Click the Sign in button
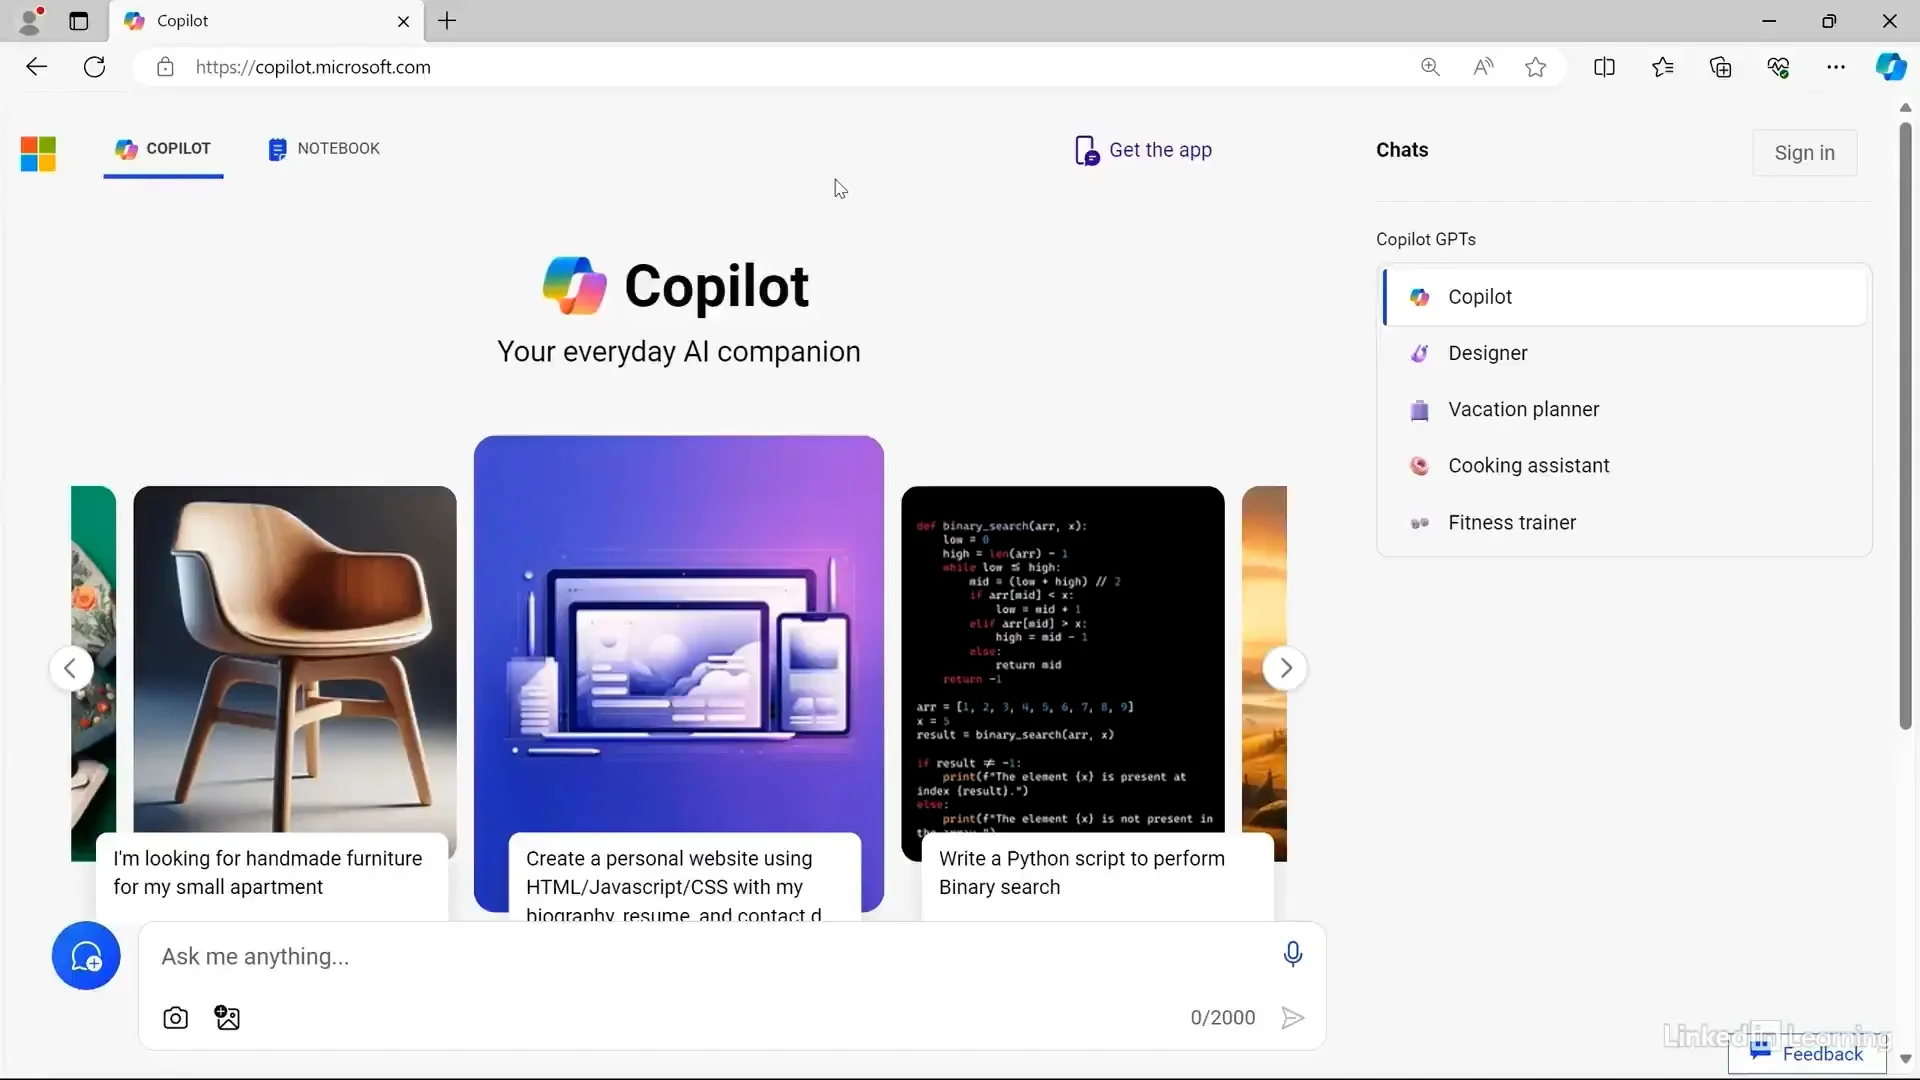 click(1804, 153)
